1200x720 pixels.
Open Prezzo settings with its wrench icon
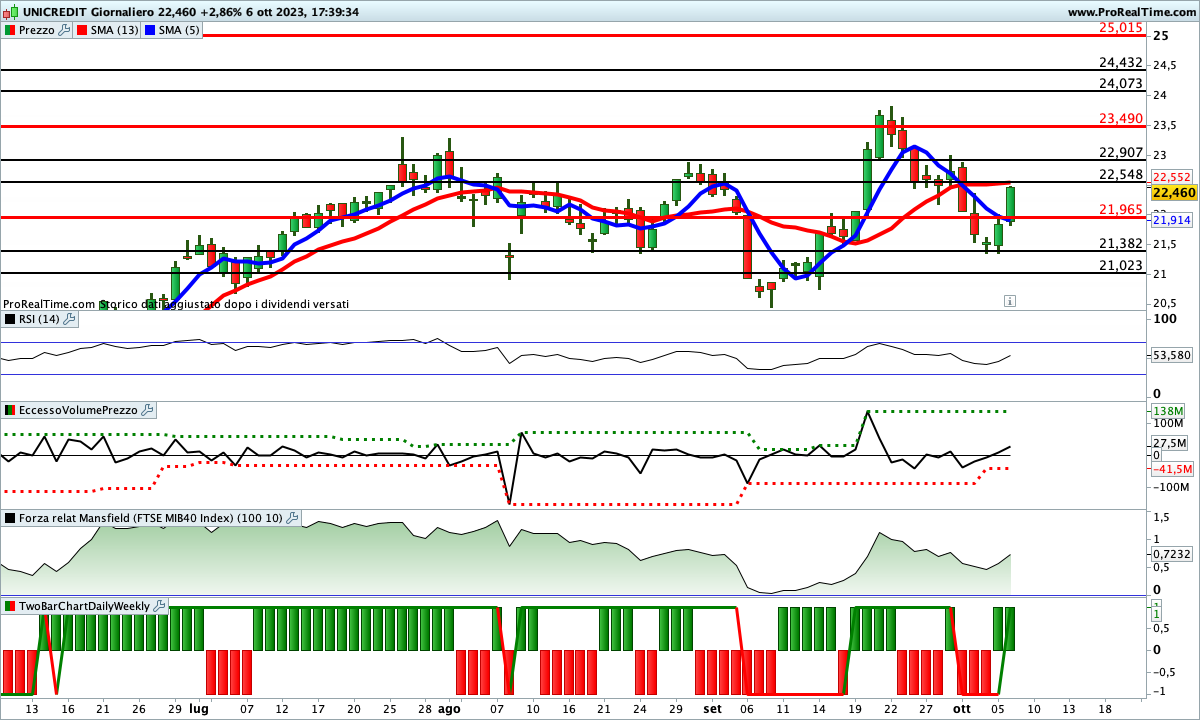[65, 30]
